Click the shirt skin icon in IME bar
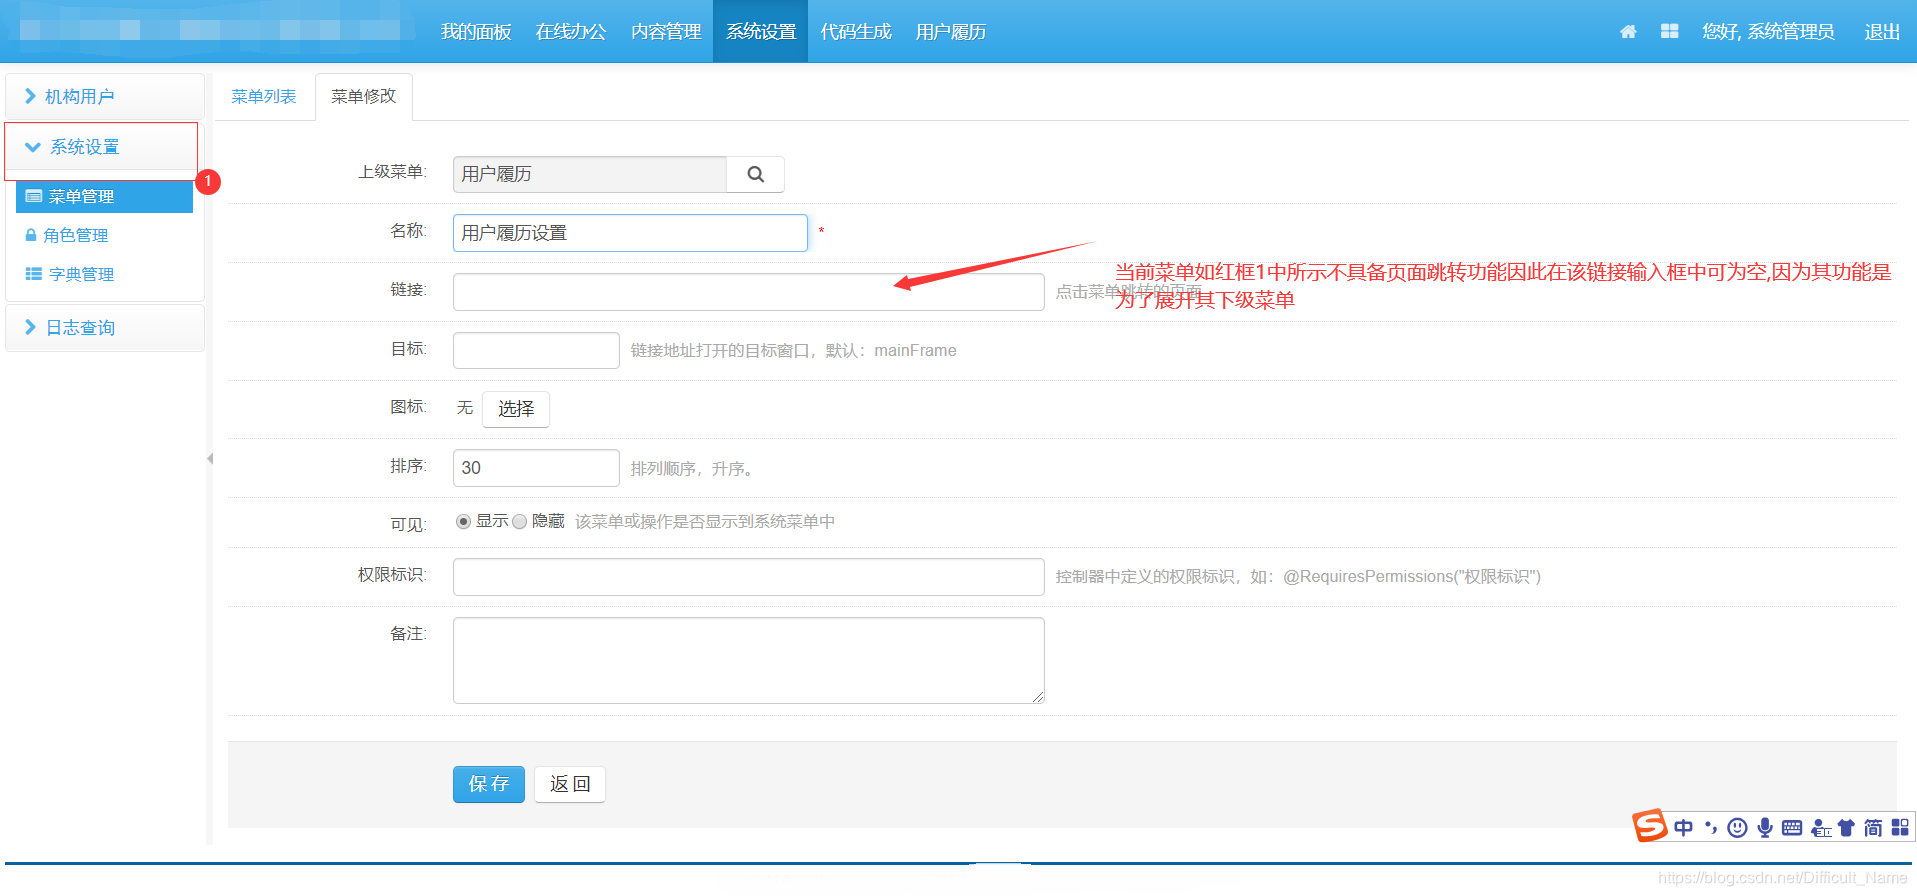This screenshot has height=896, width=1917. [1846, 828]
